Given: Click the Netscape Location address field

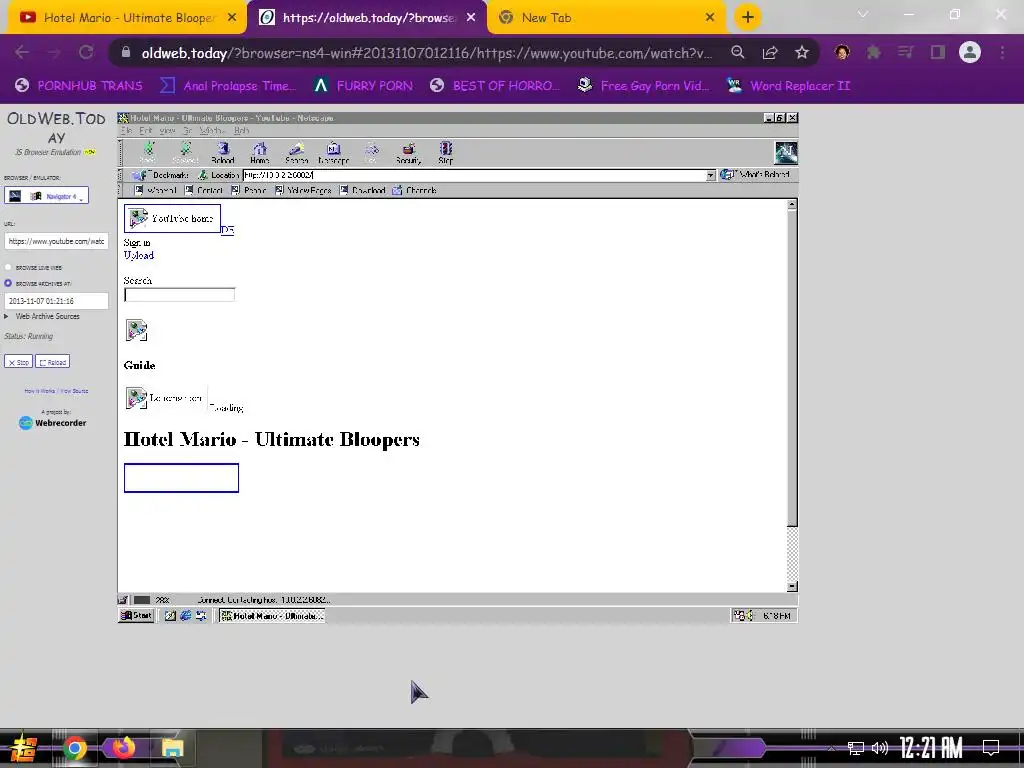Looking at the screenshot, I should click(x=474, y=175).
